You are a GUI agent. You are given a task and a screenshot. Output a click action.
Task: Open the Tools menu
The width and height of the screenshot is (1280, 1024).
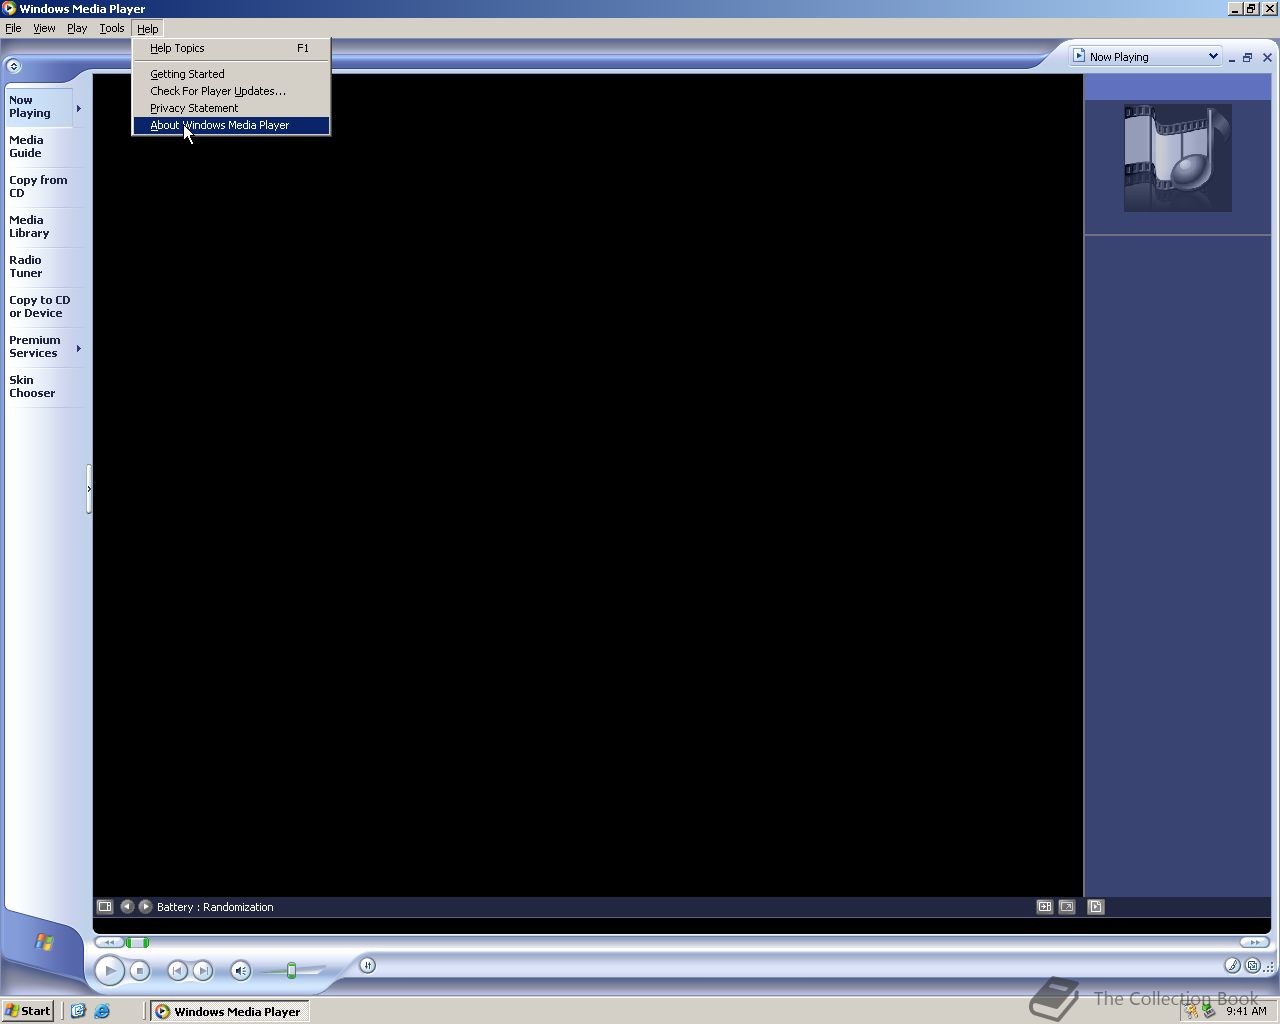[112, 28]
